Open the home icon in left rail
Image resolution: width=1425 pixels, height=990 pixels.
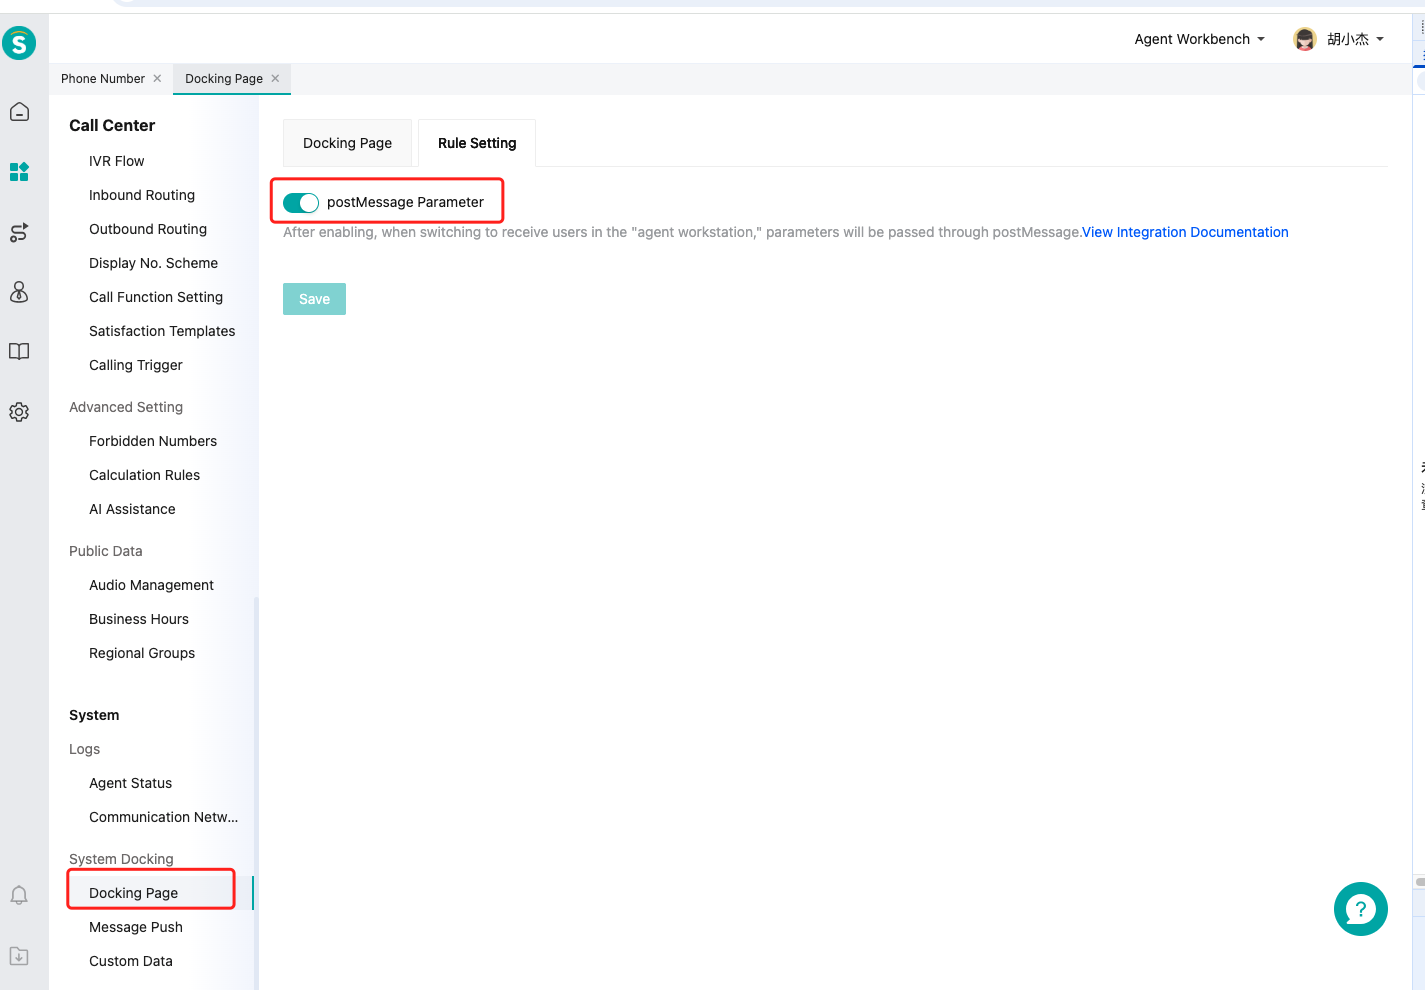(x=19, y=112)
